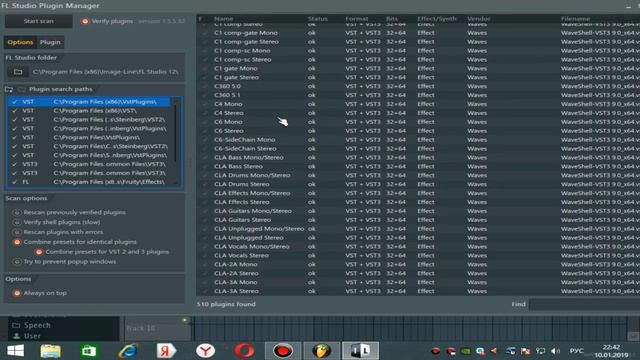Sort plugin list by Status column header

point(318,19)
